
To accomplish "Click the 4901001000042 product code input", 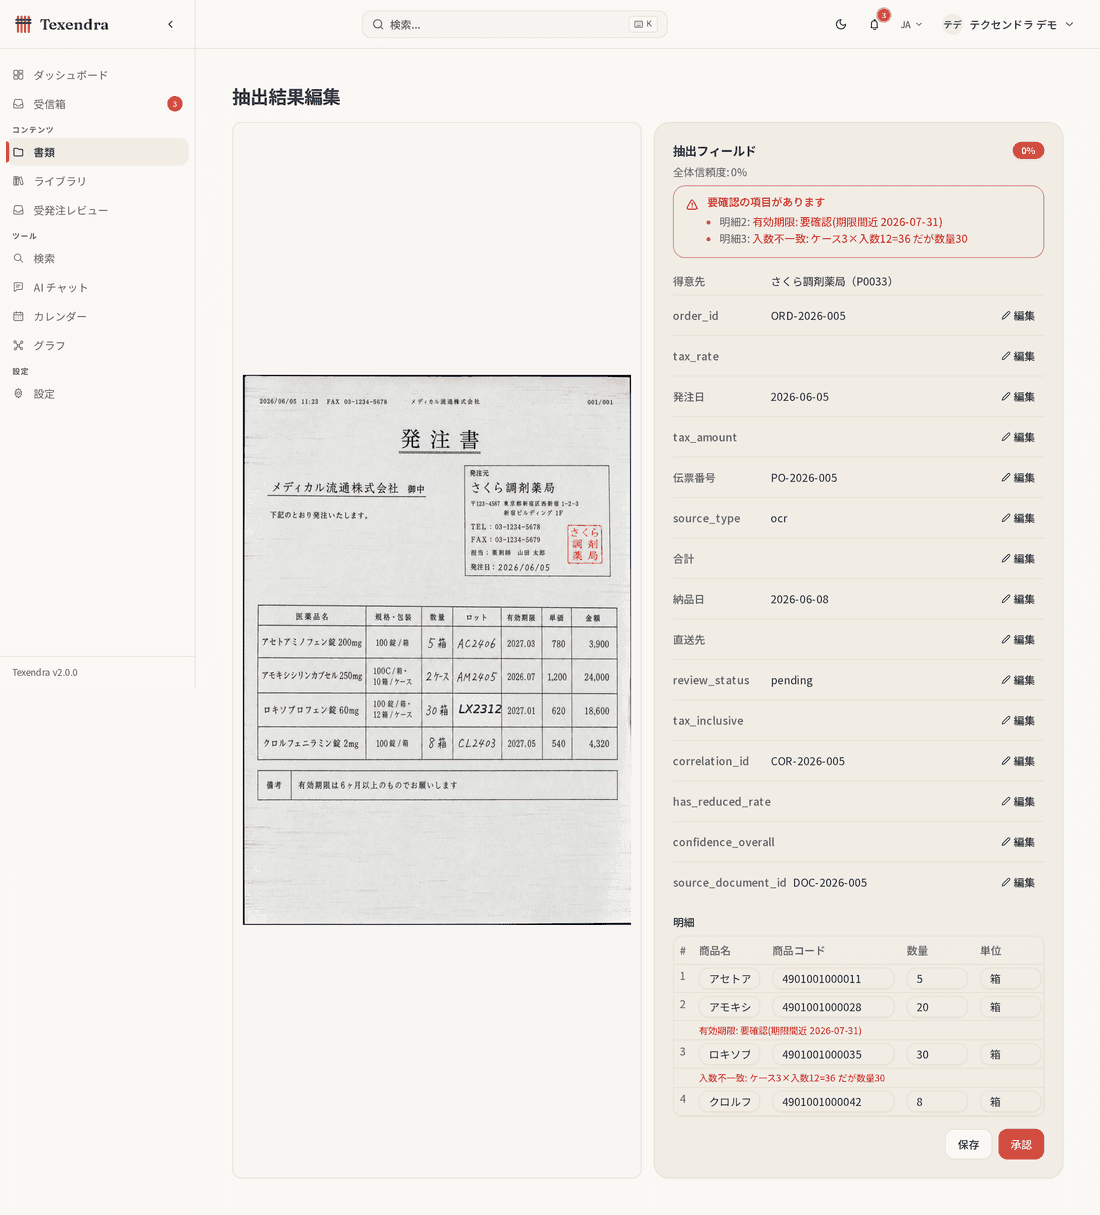I will tap(833, 1102).
